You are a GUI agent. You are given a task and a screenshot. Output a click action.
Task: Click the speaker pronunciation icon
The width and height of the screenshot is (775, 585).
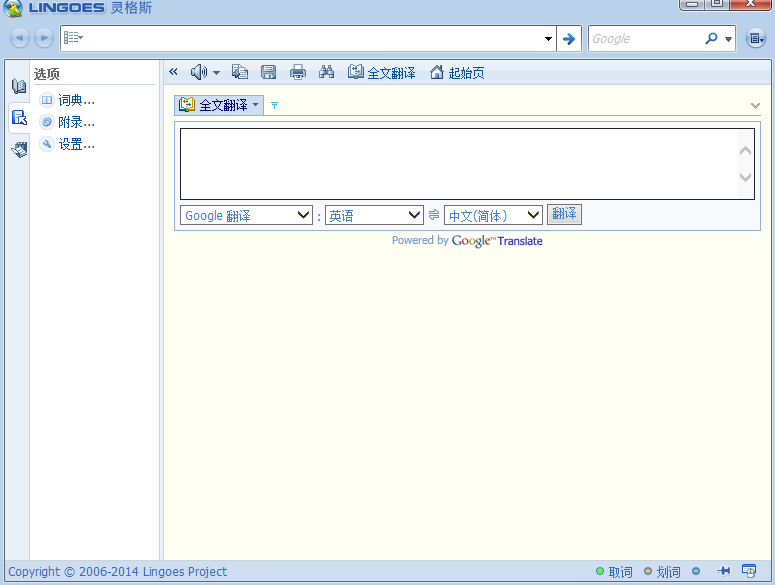pos(199,73)
